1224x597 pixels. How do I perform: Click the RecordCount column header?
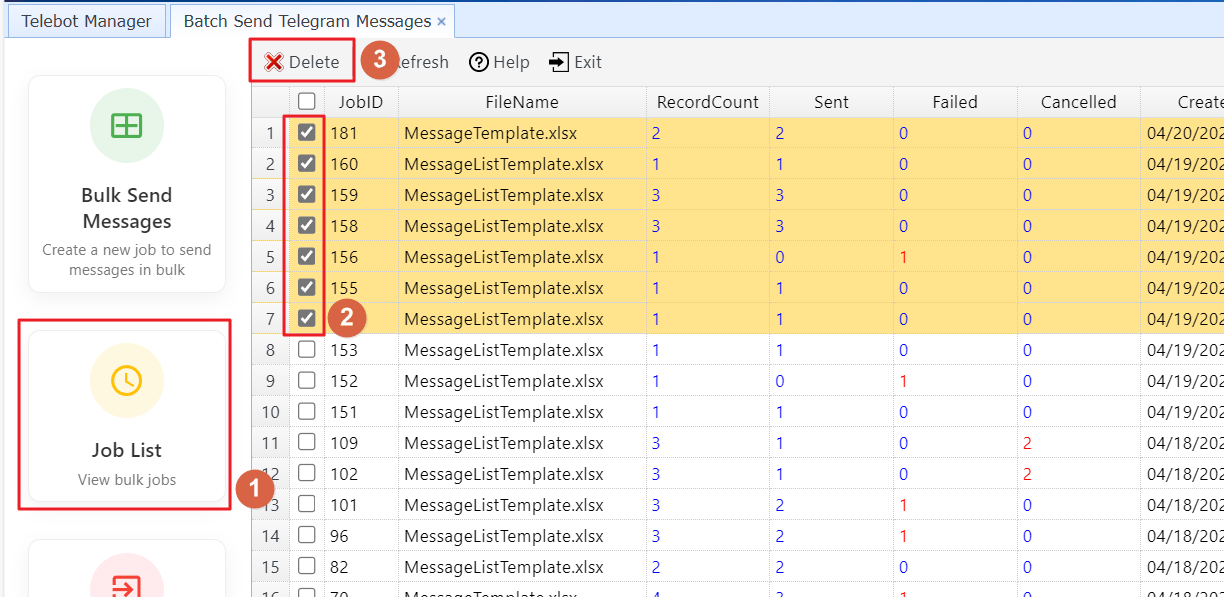[x=707, y=102]
